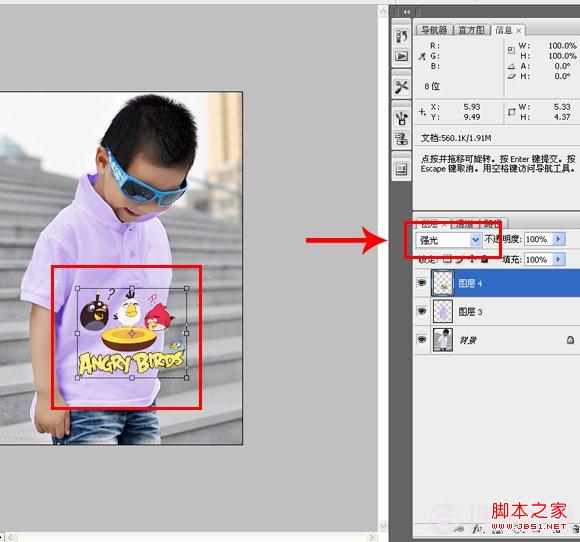Click the left-middle transform handle
This screenshot has height=542, width=580.
[77, 333]
